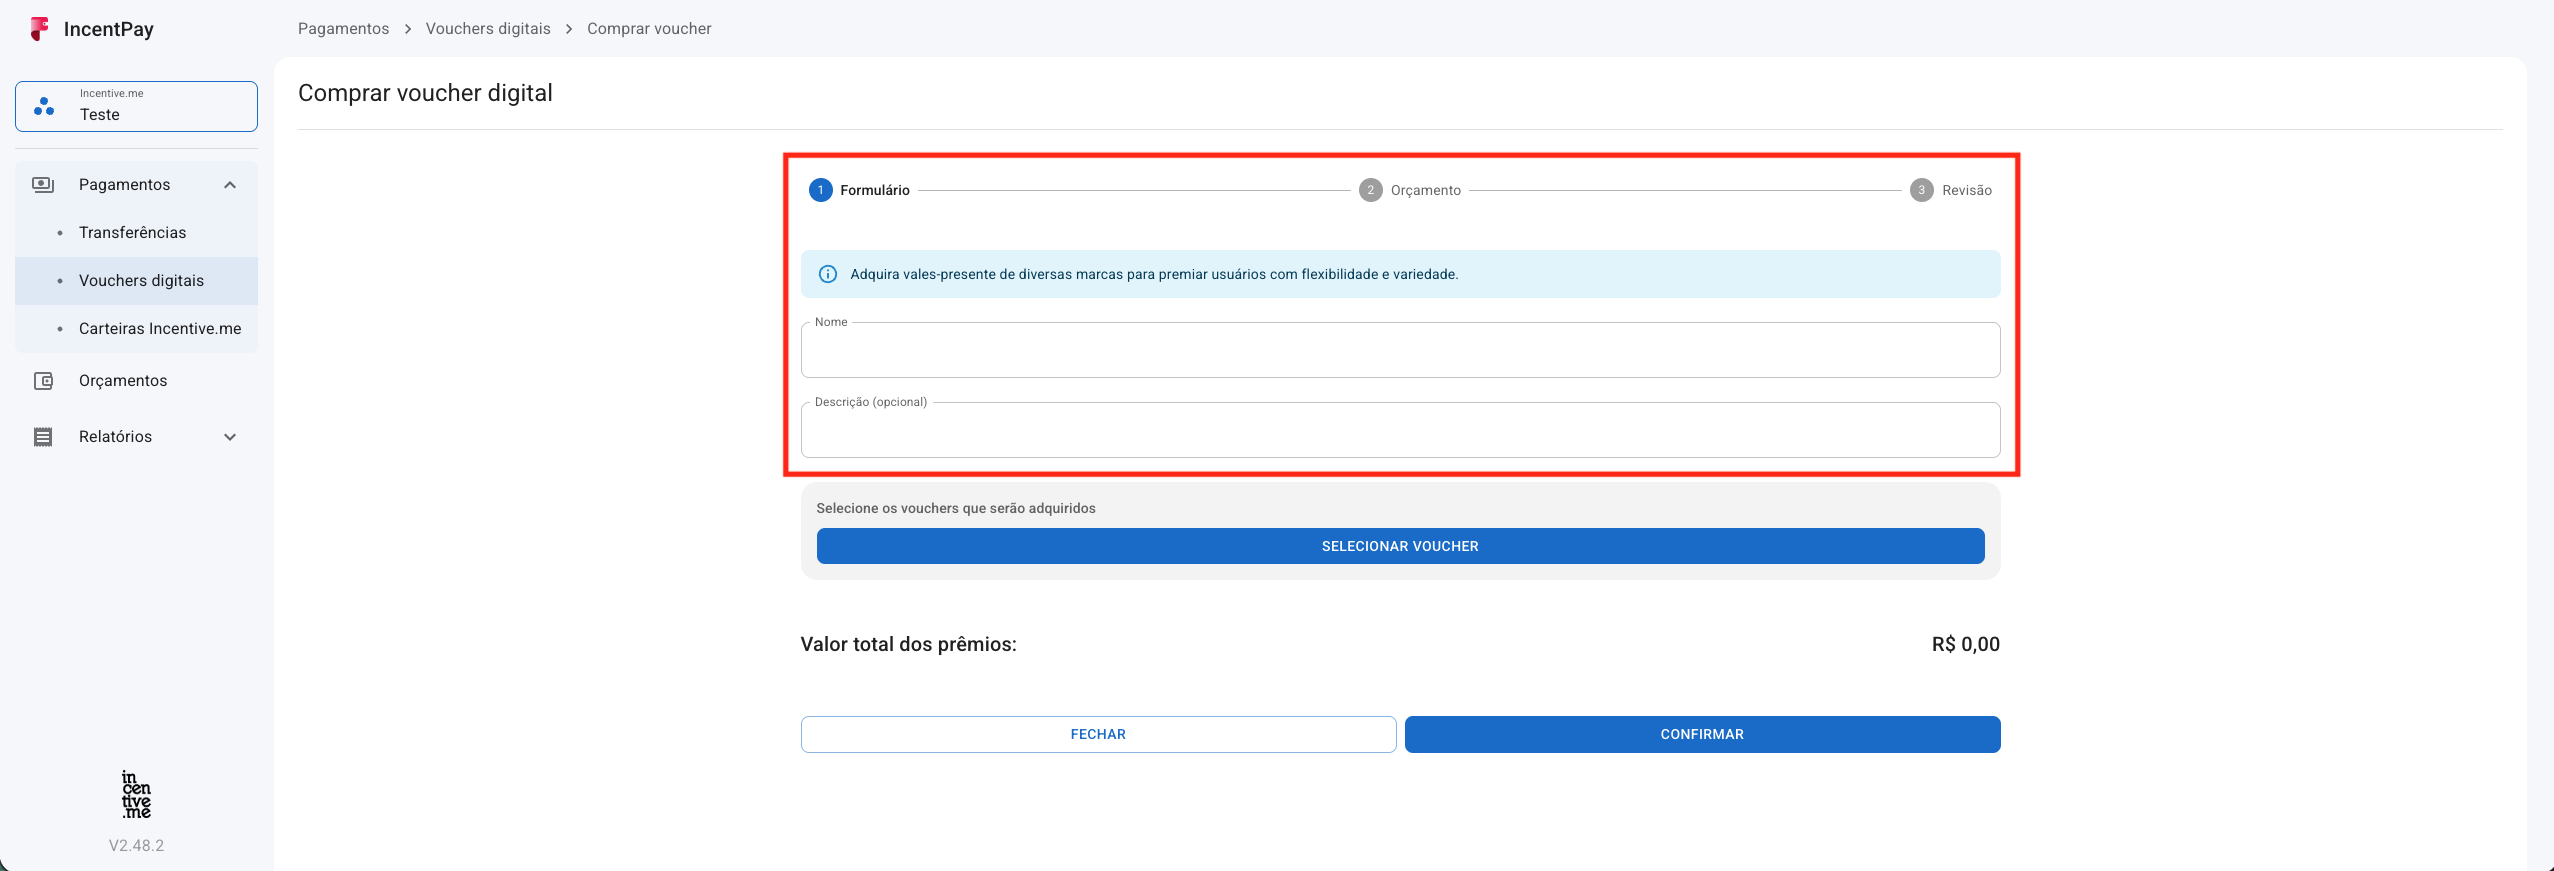Click the IncentPay logo icon
2554x871 pixels.
click(x=39, y=29)
